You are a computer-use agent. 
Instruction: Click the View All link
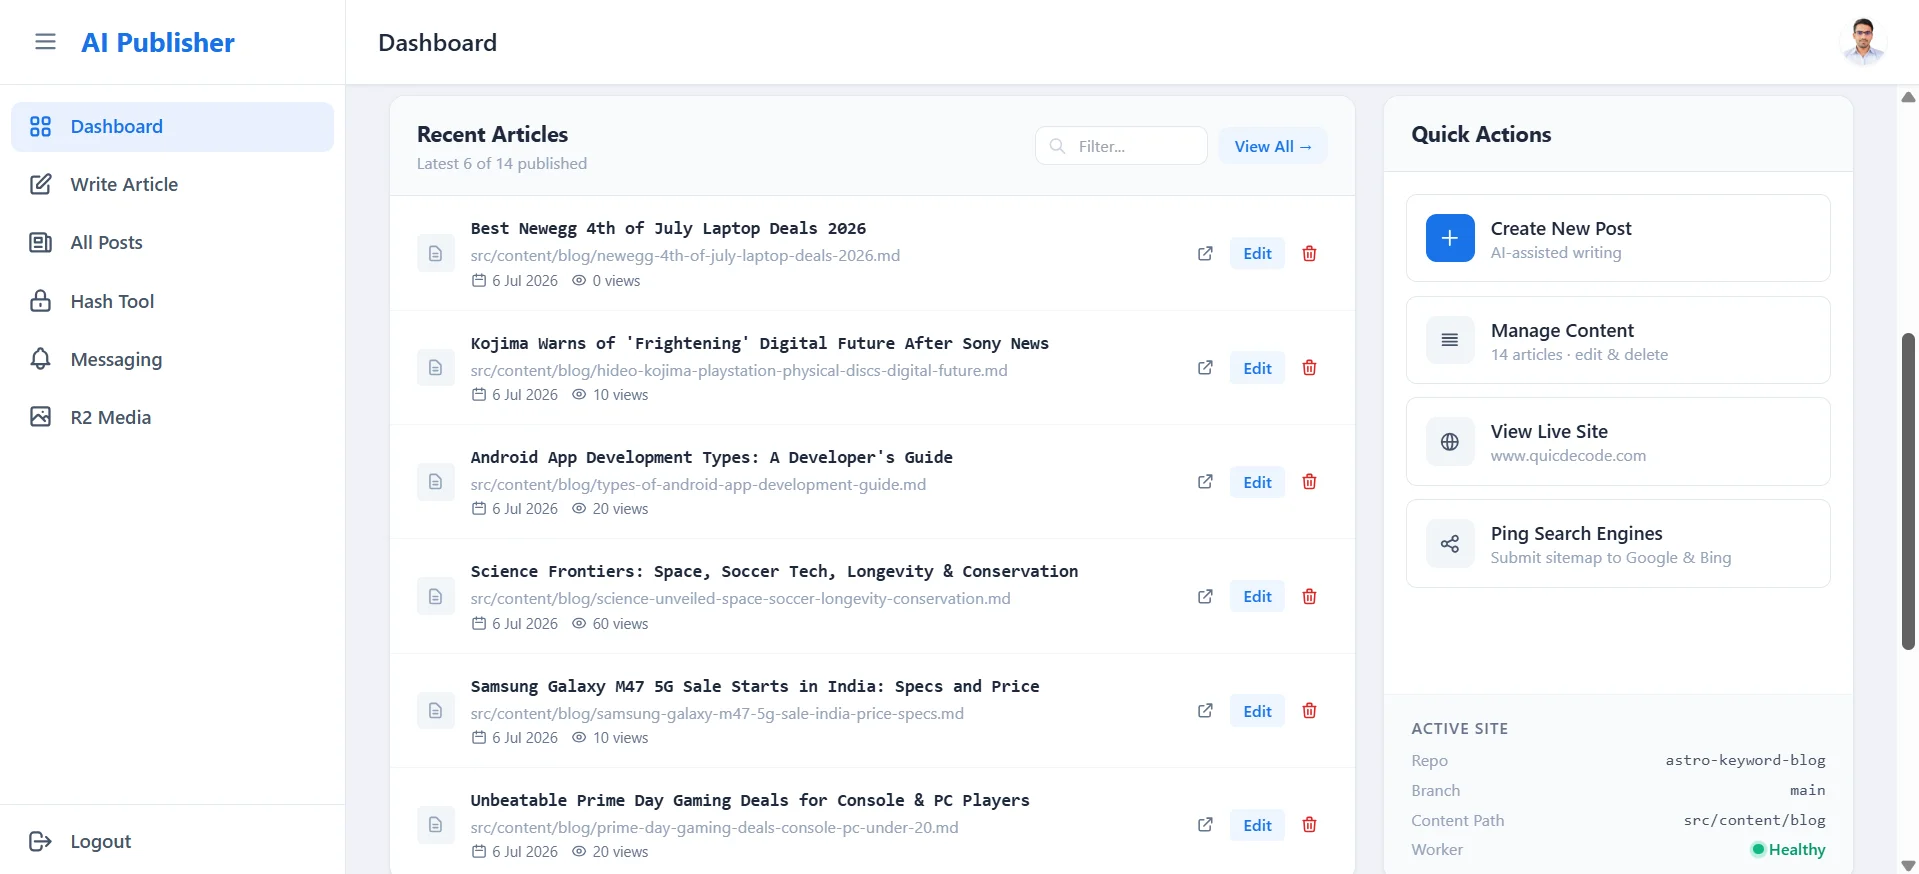click(1272, 146)
